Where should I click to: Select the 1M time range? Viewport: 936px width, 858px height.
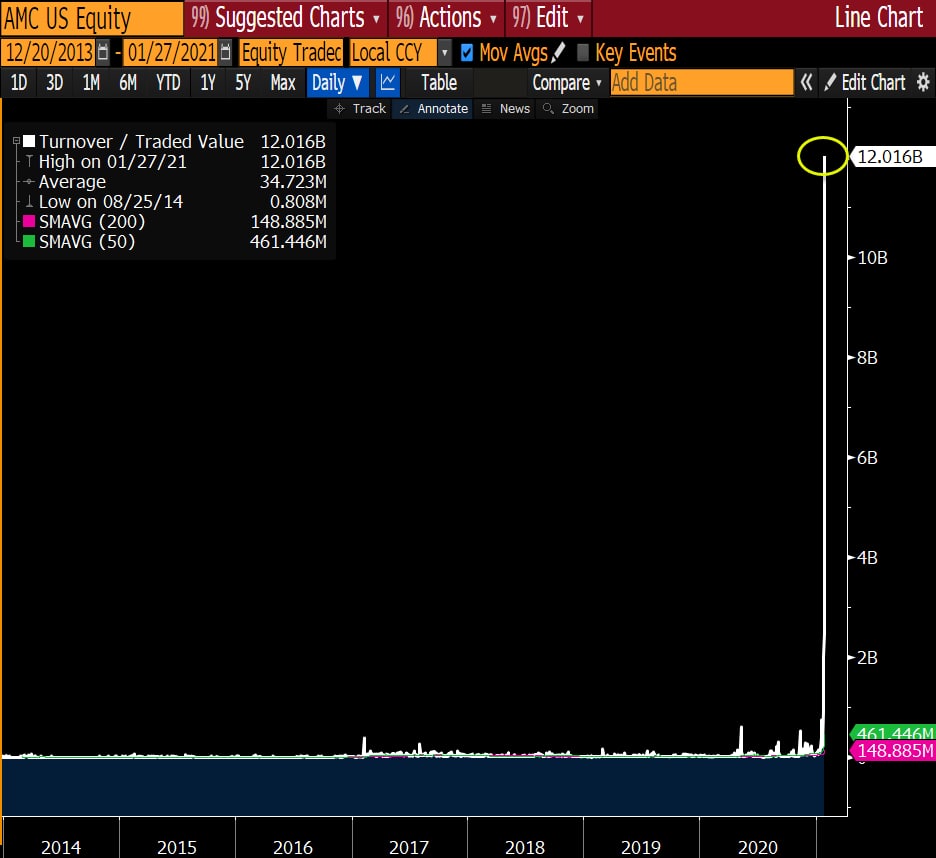pyautogui.click(x=91, y=82)
